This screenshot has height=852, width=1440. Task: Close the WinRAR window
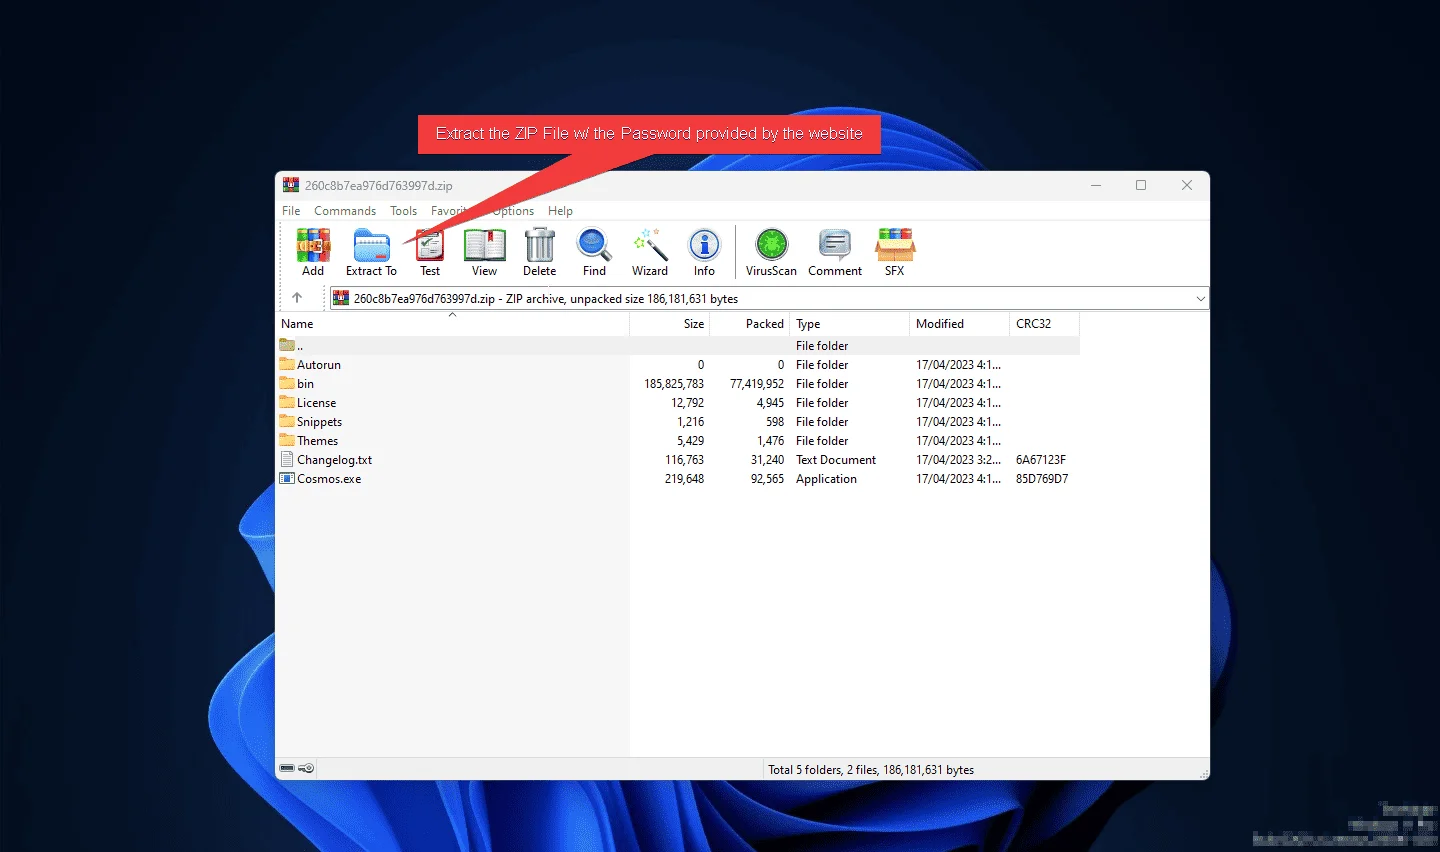[1187, 185]
